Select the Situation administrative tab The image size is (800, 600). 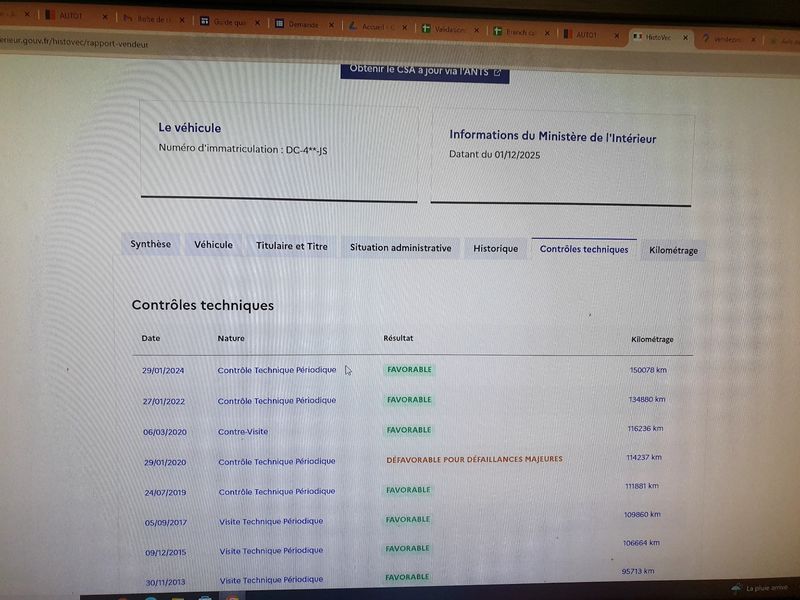pos(401,247)
